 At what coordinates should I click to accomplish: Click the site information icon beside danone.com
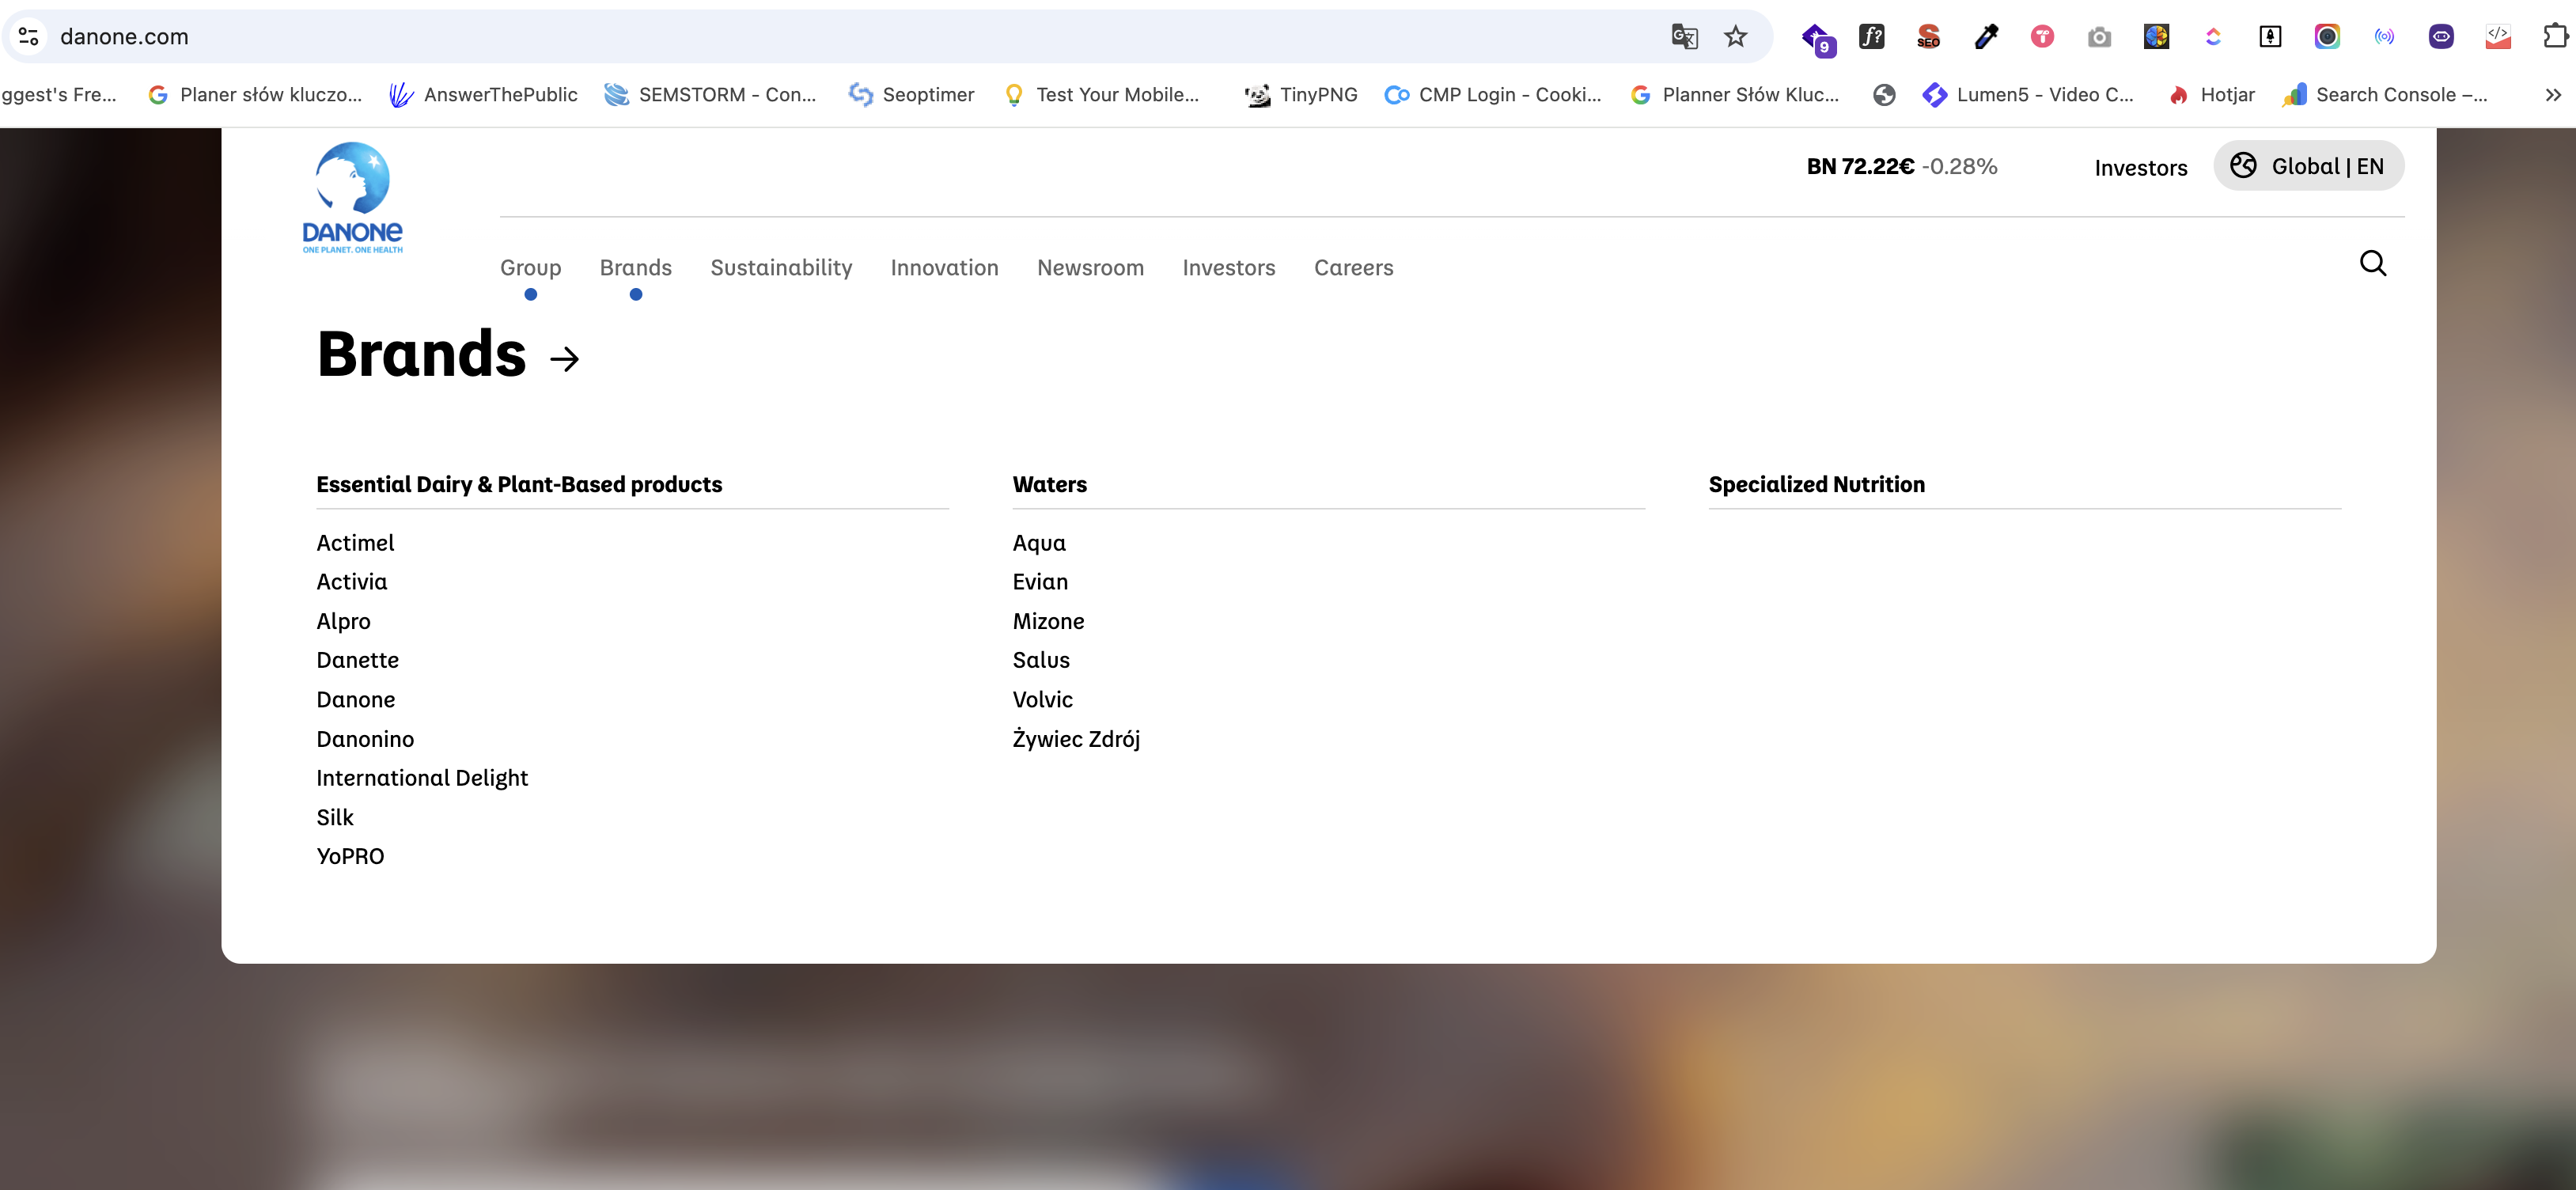[x=29, y=37]
